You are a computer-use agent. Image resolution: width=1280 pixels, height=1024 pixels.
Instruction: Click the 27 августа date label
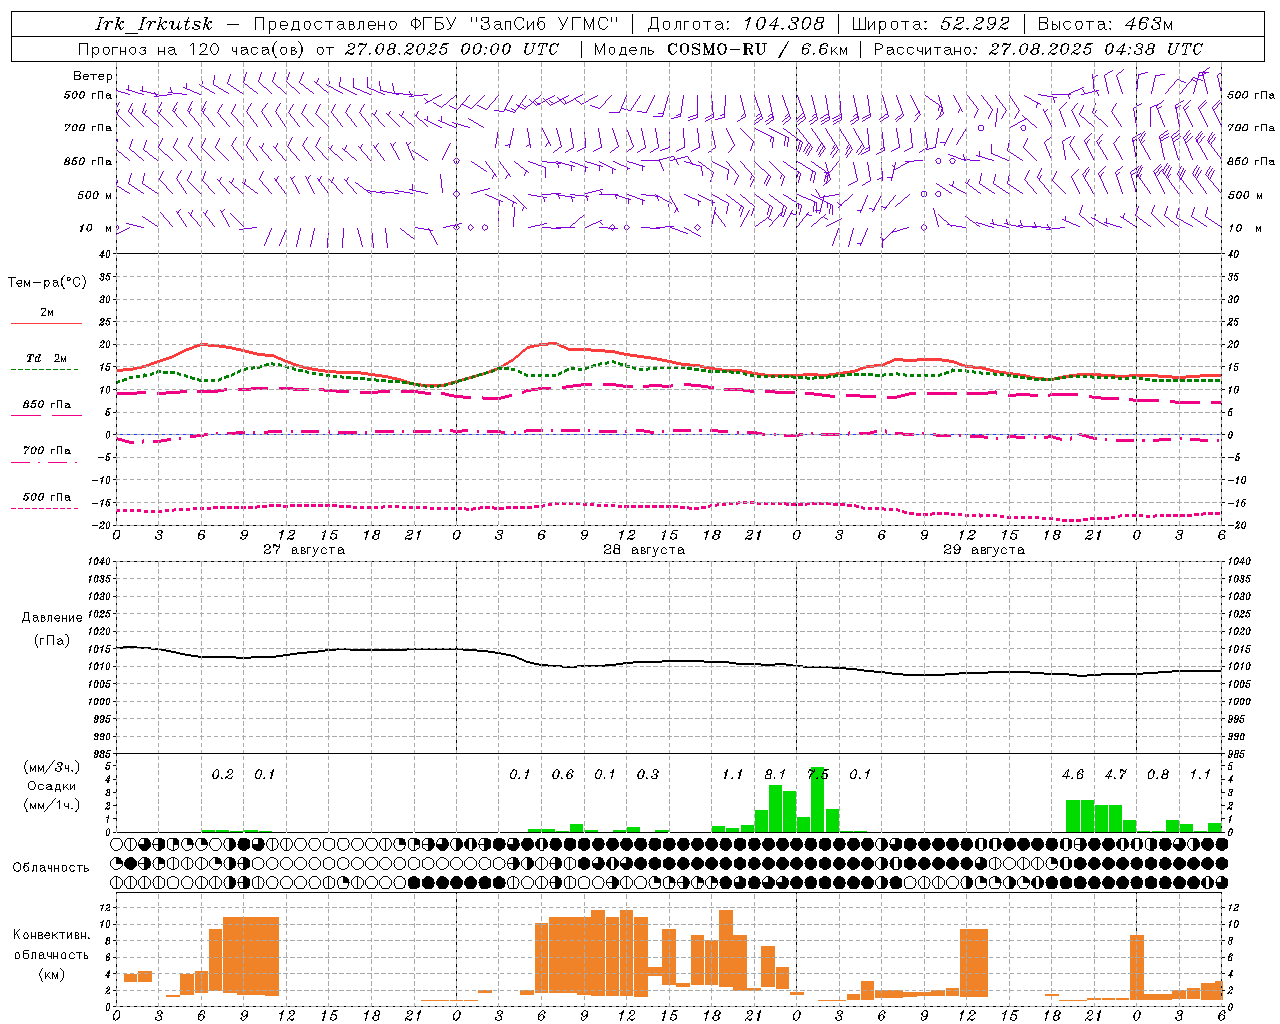pyautogui.click(x=304, y=550)
